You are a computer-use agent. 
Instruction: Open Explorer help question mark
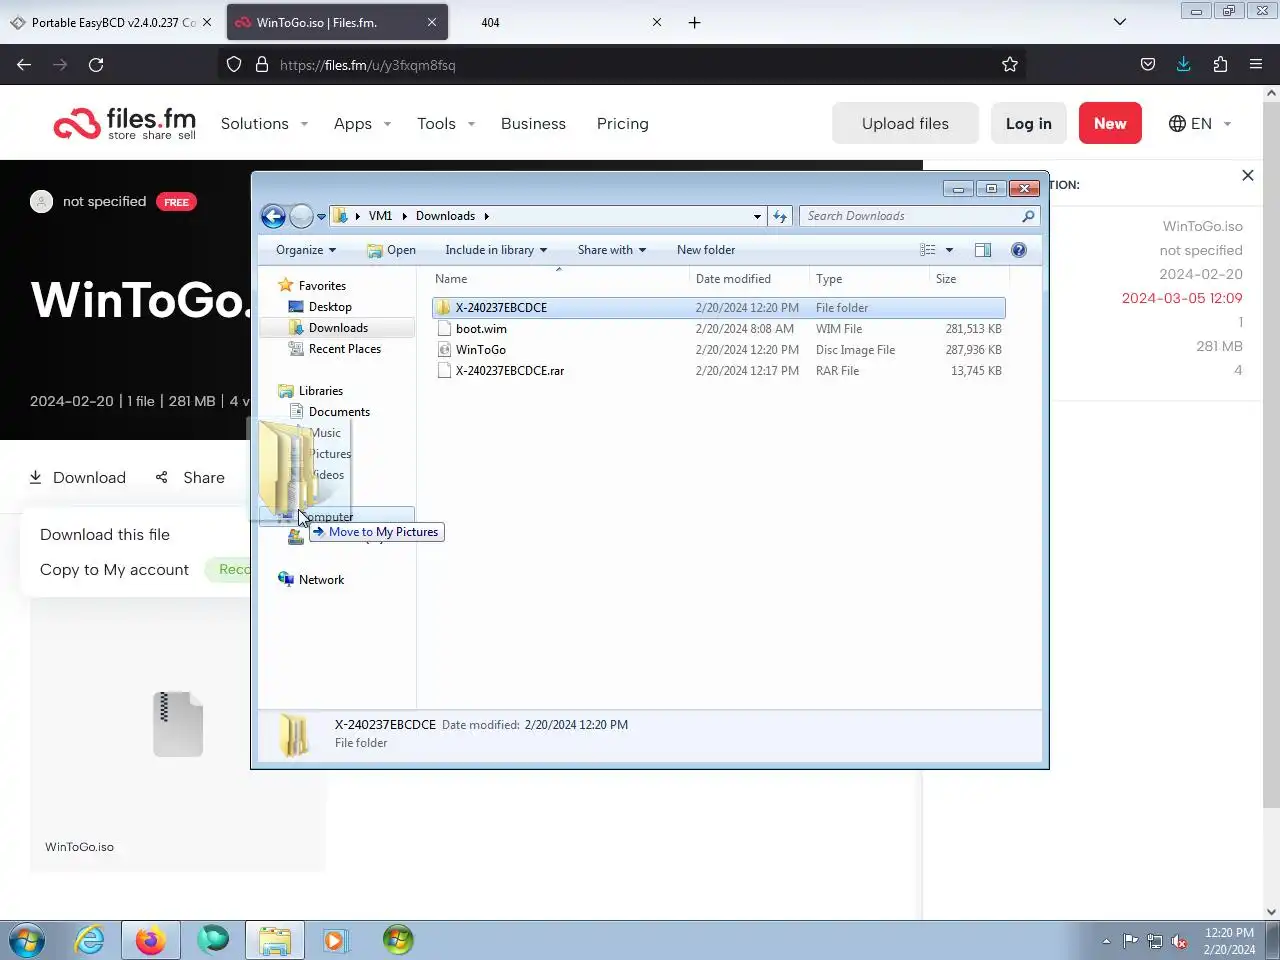1019,250
